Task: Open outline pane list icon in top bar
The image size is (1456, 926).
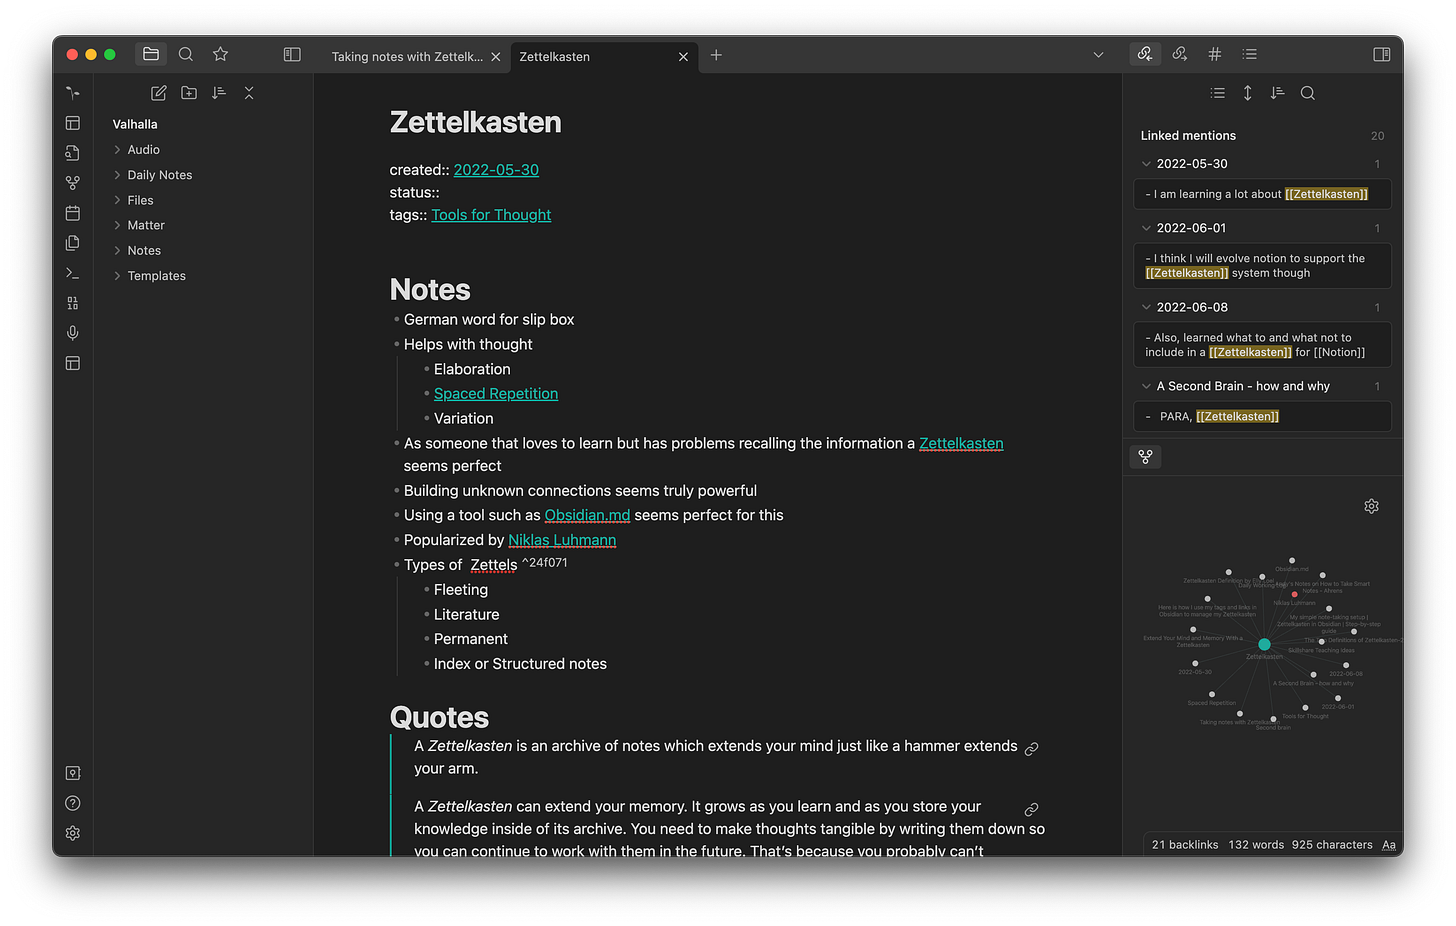Action: pyautogui.click(x=1250, y=54)
